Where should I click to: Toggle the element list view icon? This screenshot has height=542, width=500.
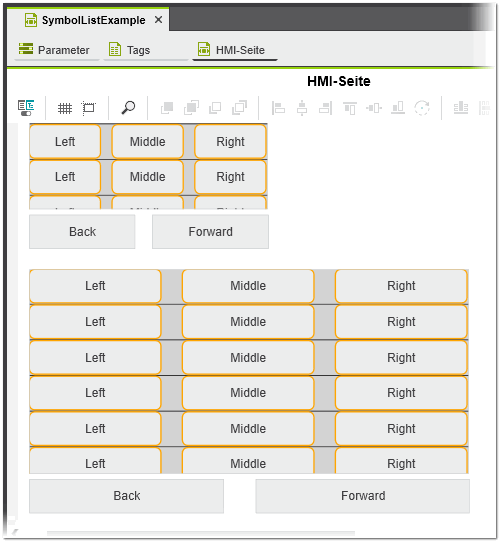(26, 108)
